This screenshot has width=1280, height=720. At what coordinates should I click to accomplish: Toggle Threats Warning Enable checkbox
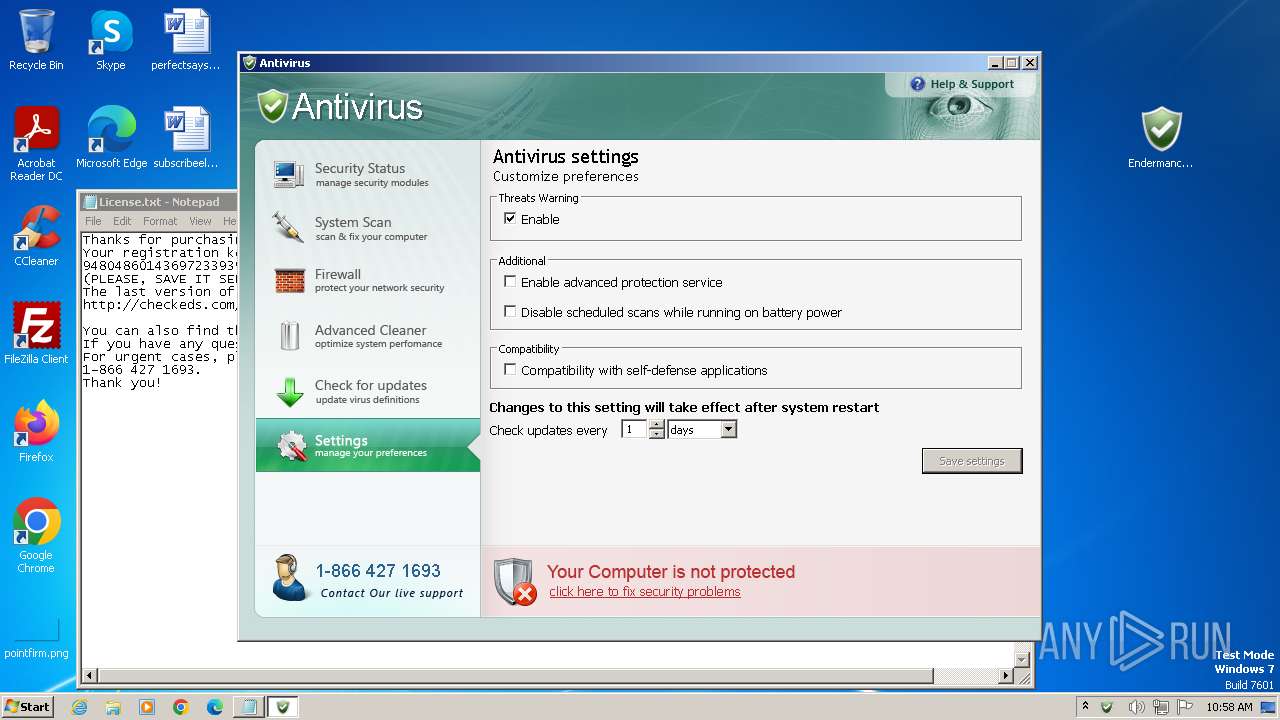click(510, 218)
